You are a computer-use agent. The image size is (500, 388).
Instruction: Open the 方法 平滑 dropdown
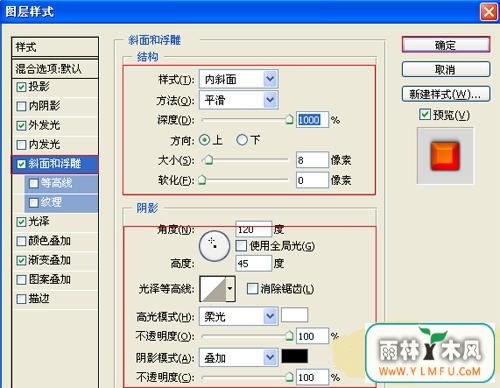239,100
